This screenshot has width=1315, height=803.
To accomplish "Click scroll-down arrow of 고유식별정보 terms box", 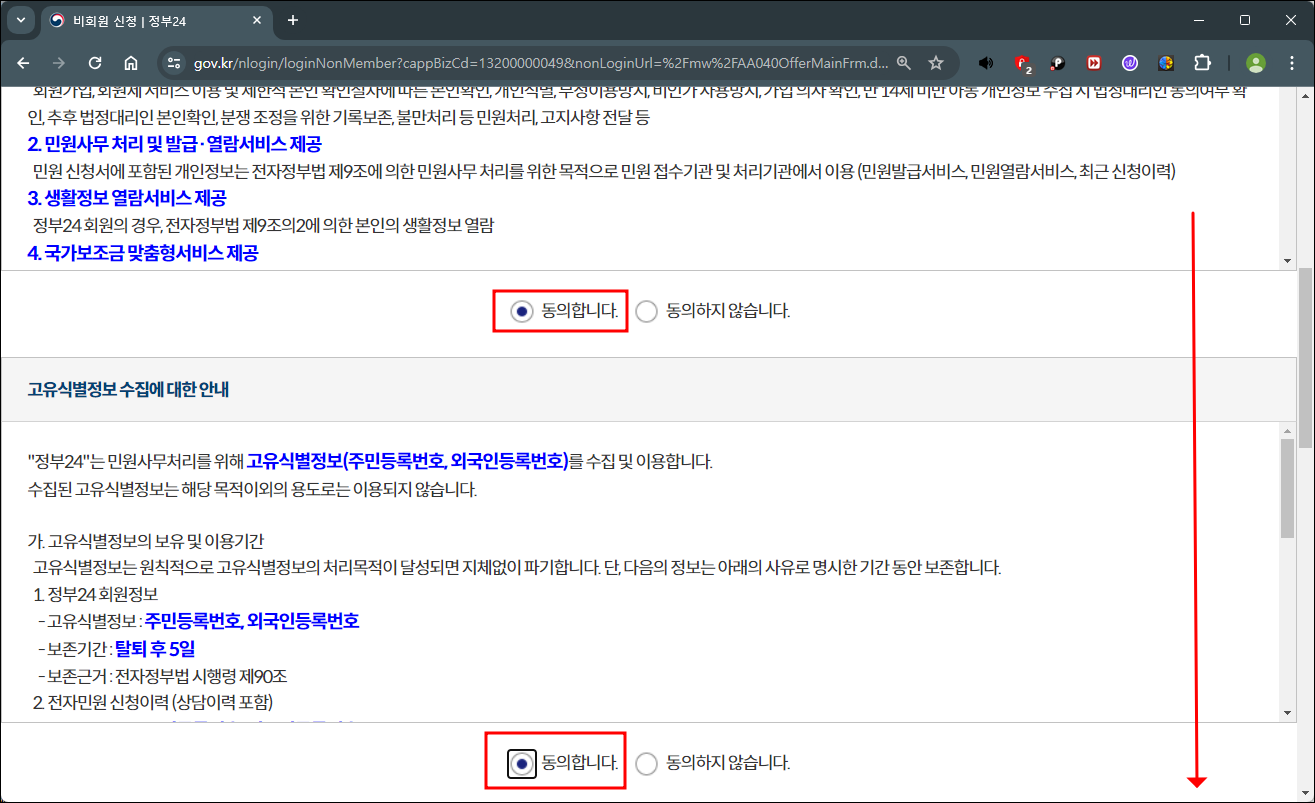I will 1287,713.
